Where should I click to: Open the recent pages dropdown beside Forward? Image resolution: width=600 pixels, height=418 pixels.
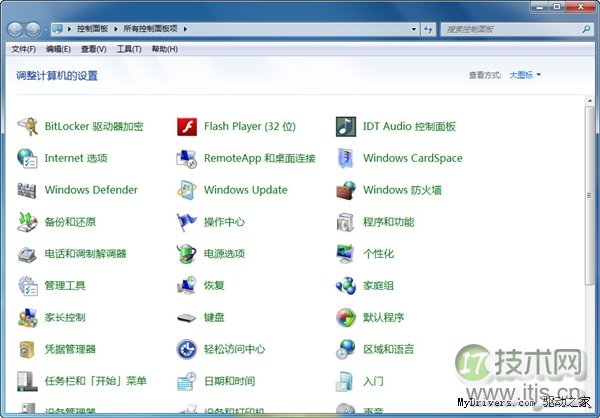coord(46,29)
